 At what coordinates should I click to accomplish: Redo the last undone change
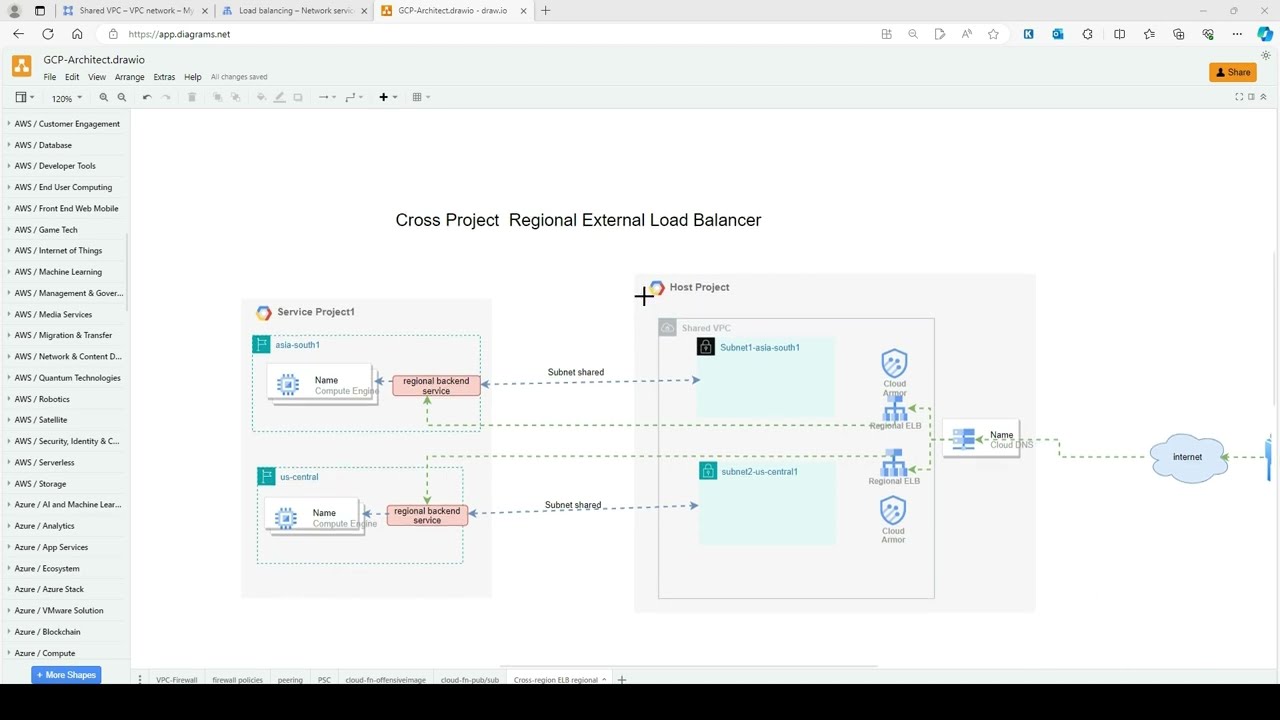pyautogui.click(x=166, y=97)
